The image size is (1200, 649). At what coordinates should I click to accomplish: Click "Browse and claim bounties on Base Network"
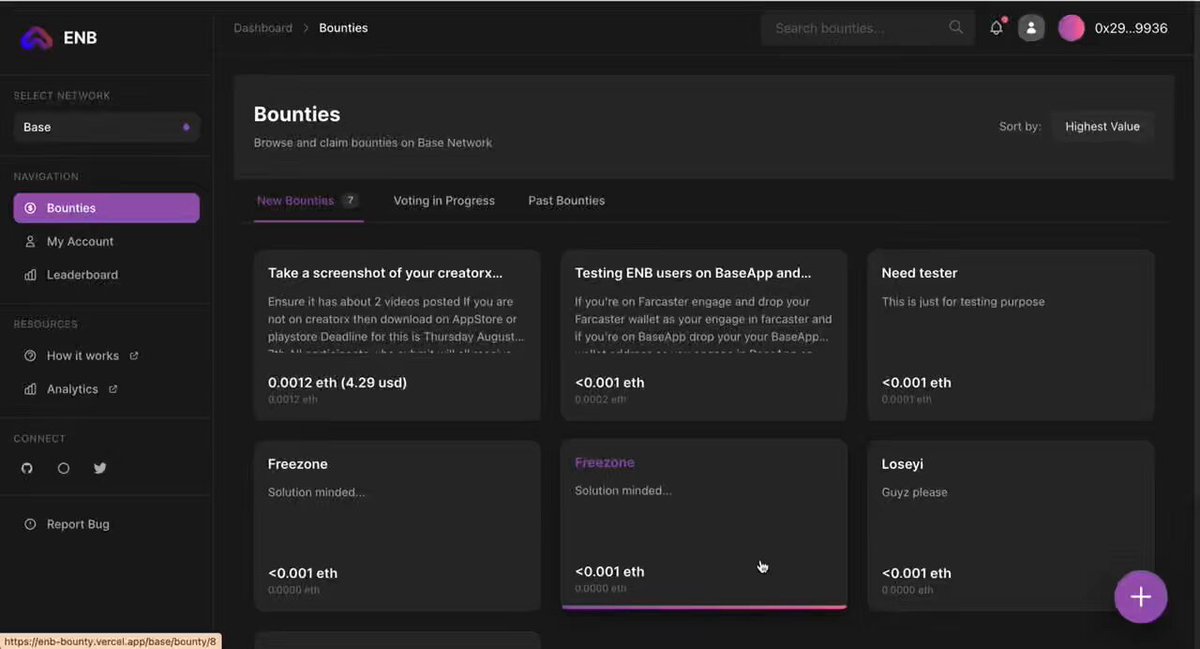(373, 143)
